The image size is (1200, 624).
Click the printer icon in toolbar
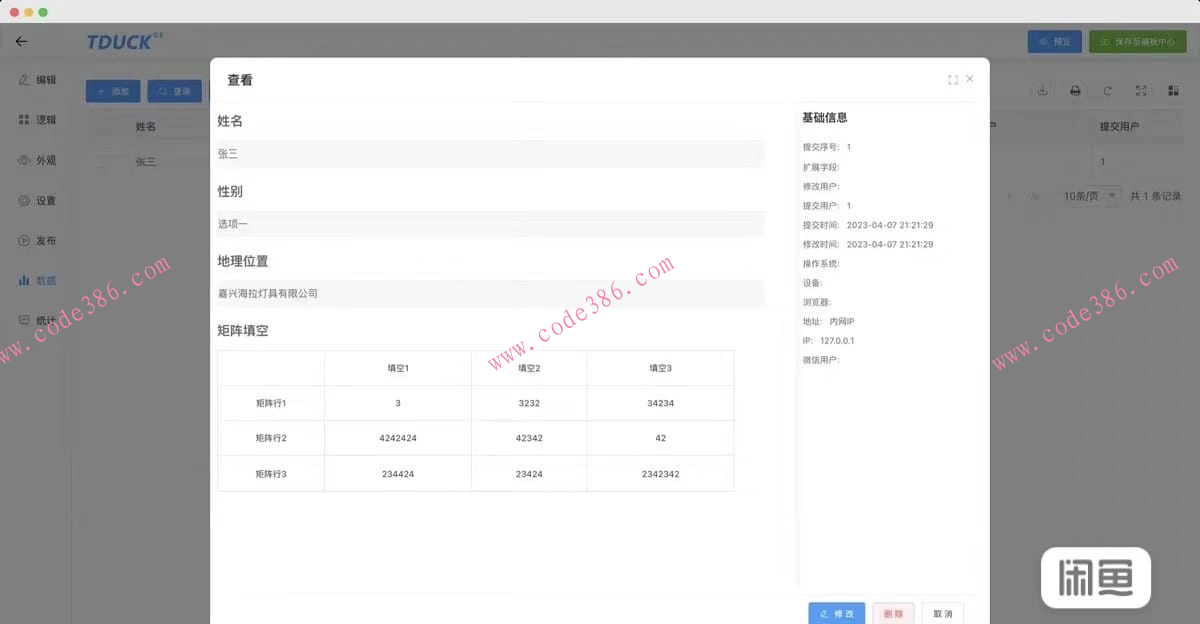point(1075,91)
